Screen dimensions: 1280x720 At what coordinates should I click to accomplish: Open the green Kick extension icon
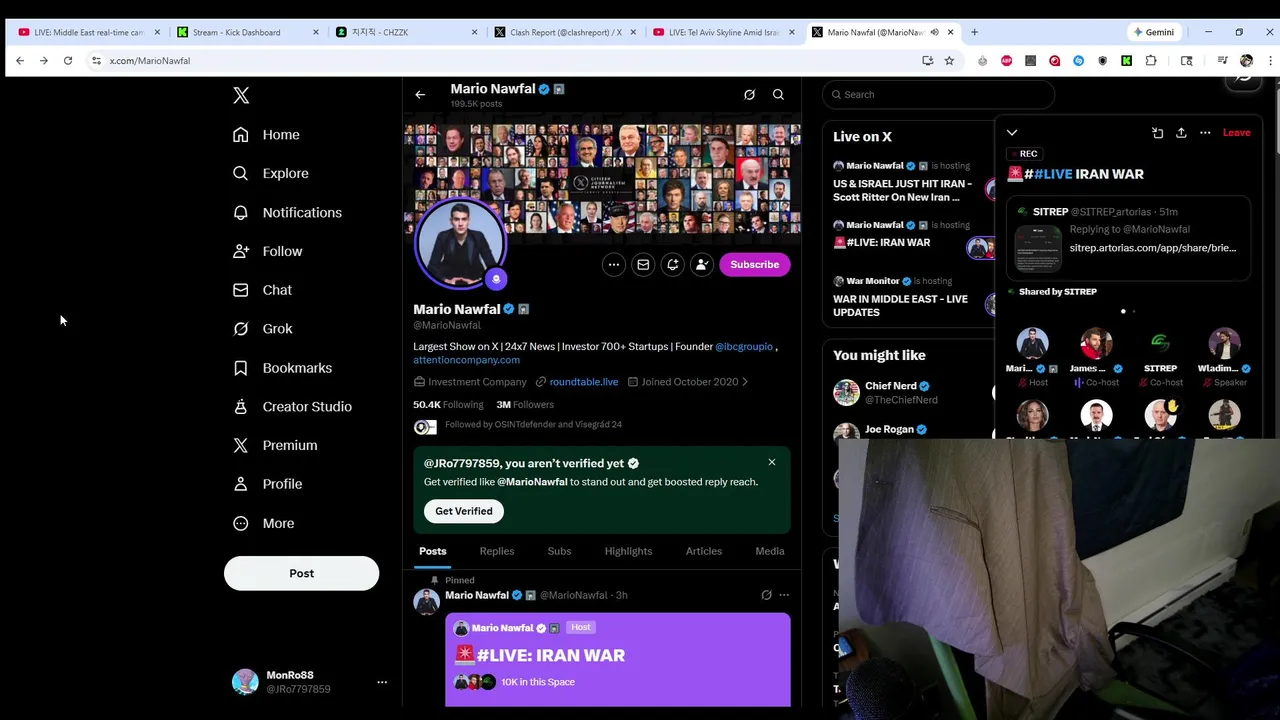[1126, 61]
